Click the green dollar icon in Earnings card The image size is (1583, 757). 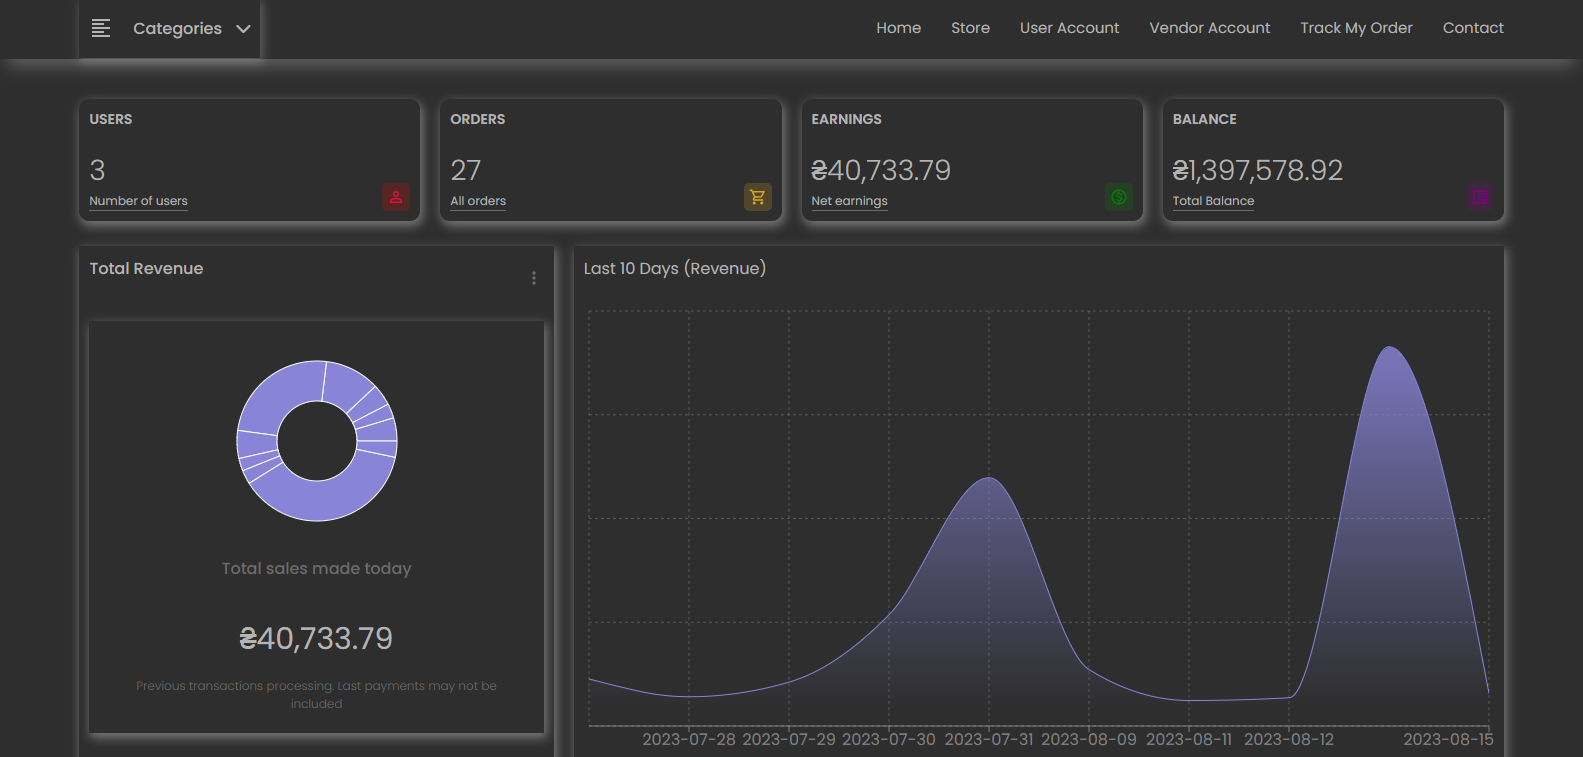coord(1119,197)
